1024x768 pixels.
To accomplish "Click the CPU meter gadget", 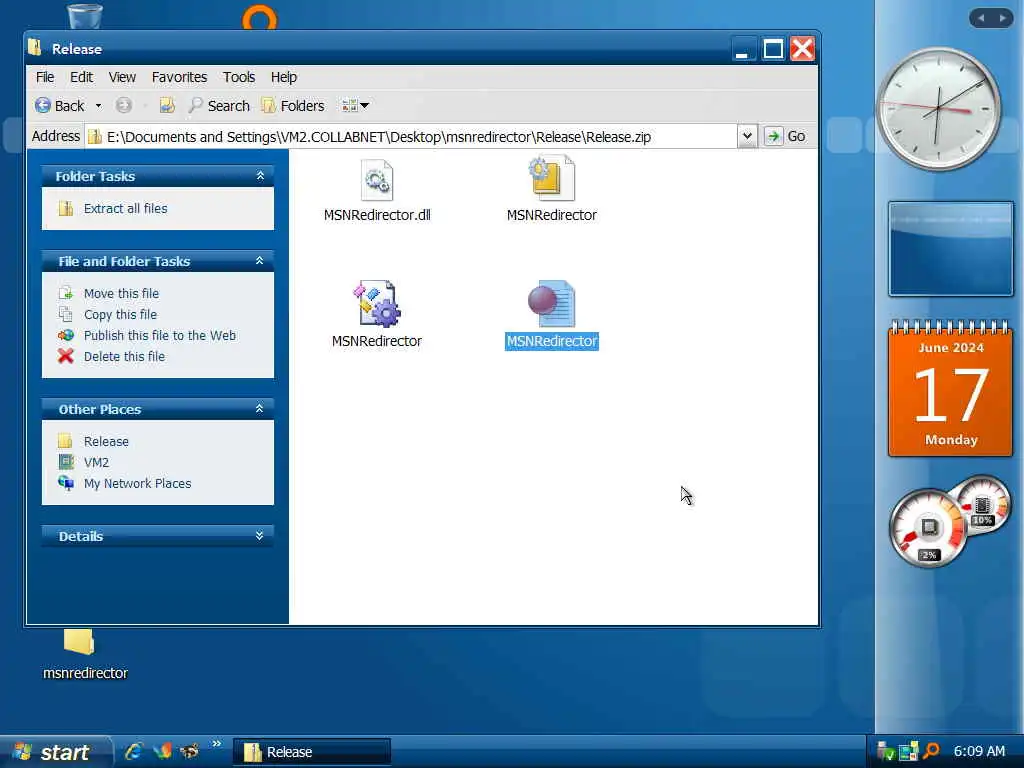I will (927, 528).
